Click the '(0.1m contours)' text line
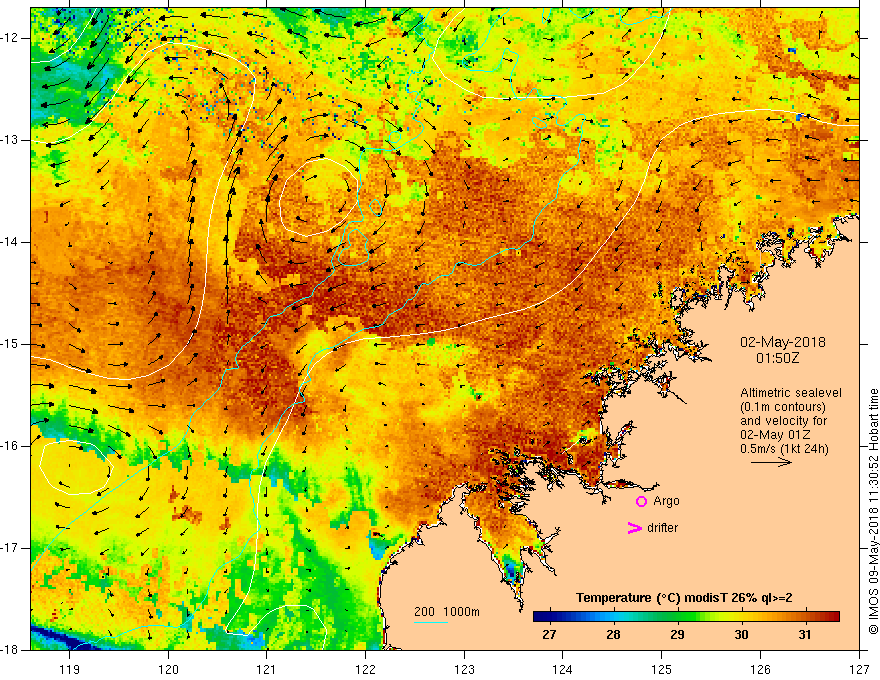This screenshot has width=880, height=680. point(782,407)
